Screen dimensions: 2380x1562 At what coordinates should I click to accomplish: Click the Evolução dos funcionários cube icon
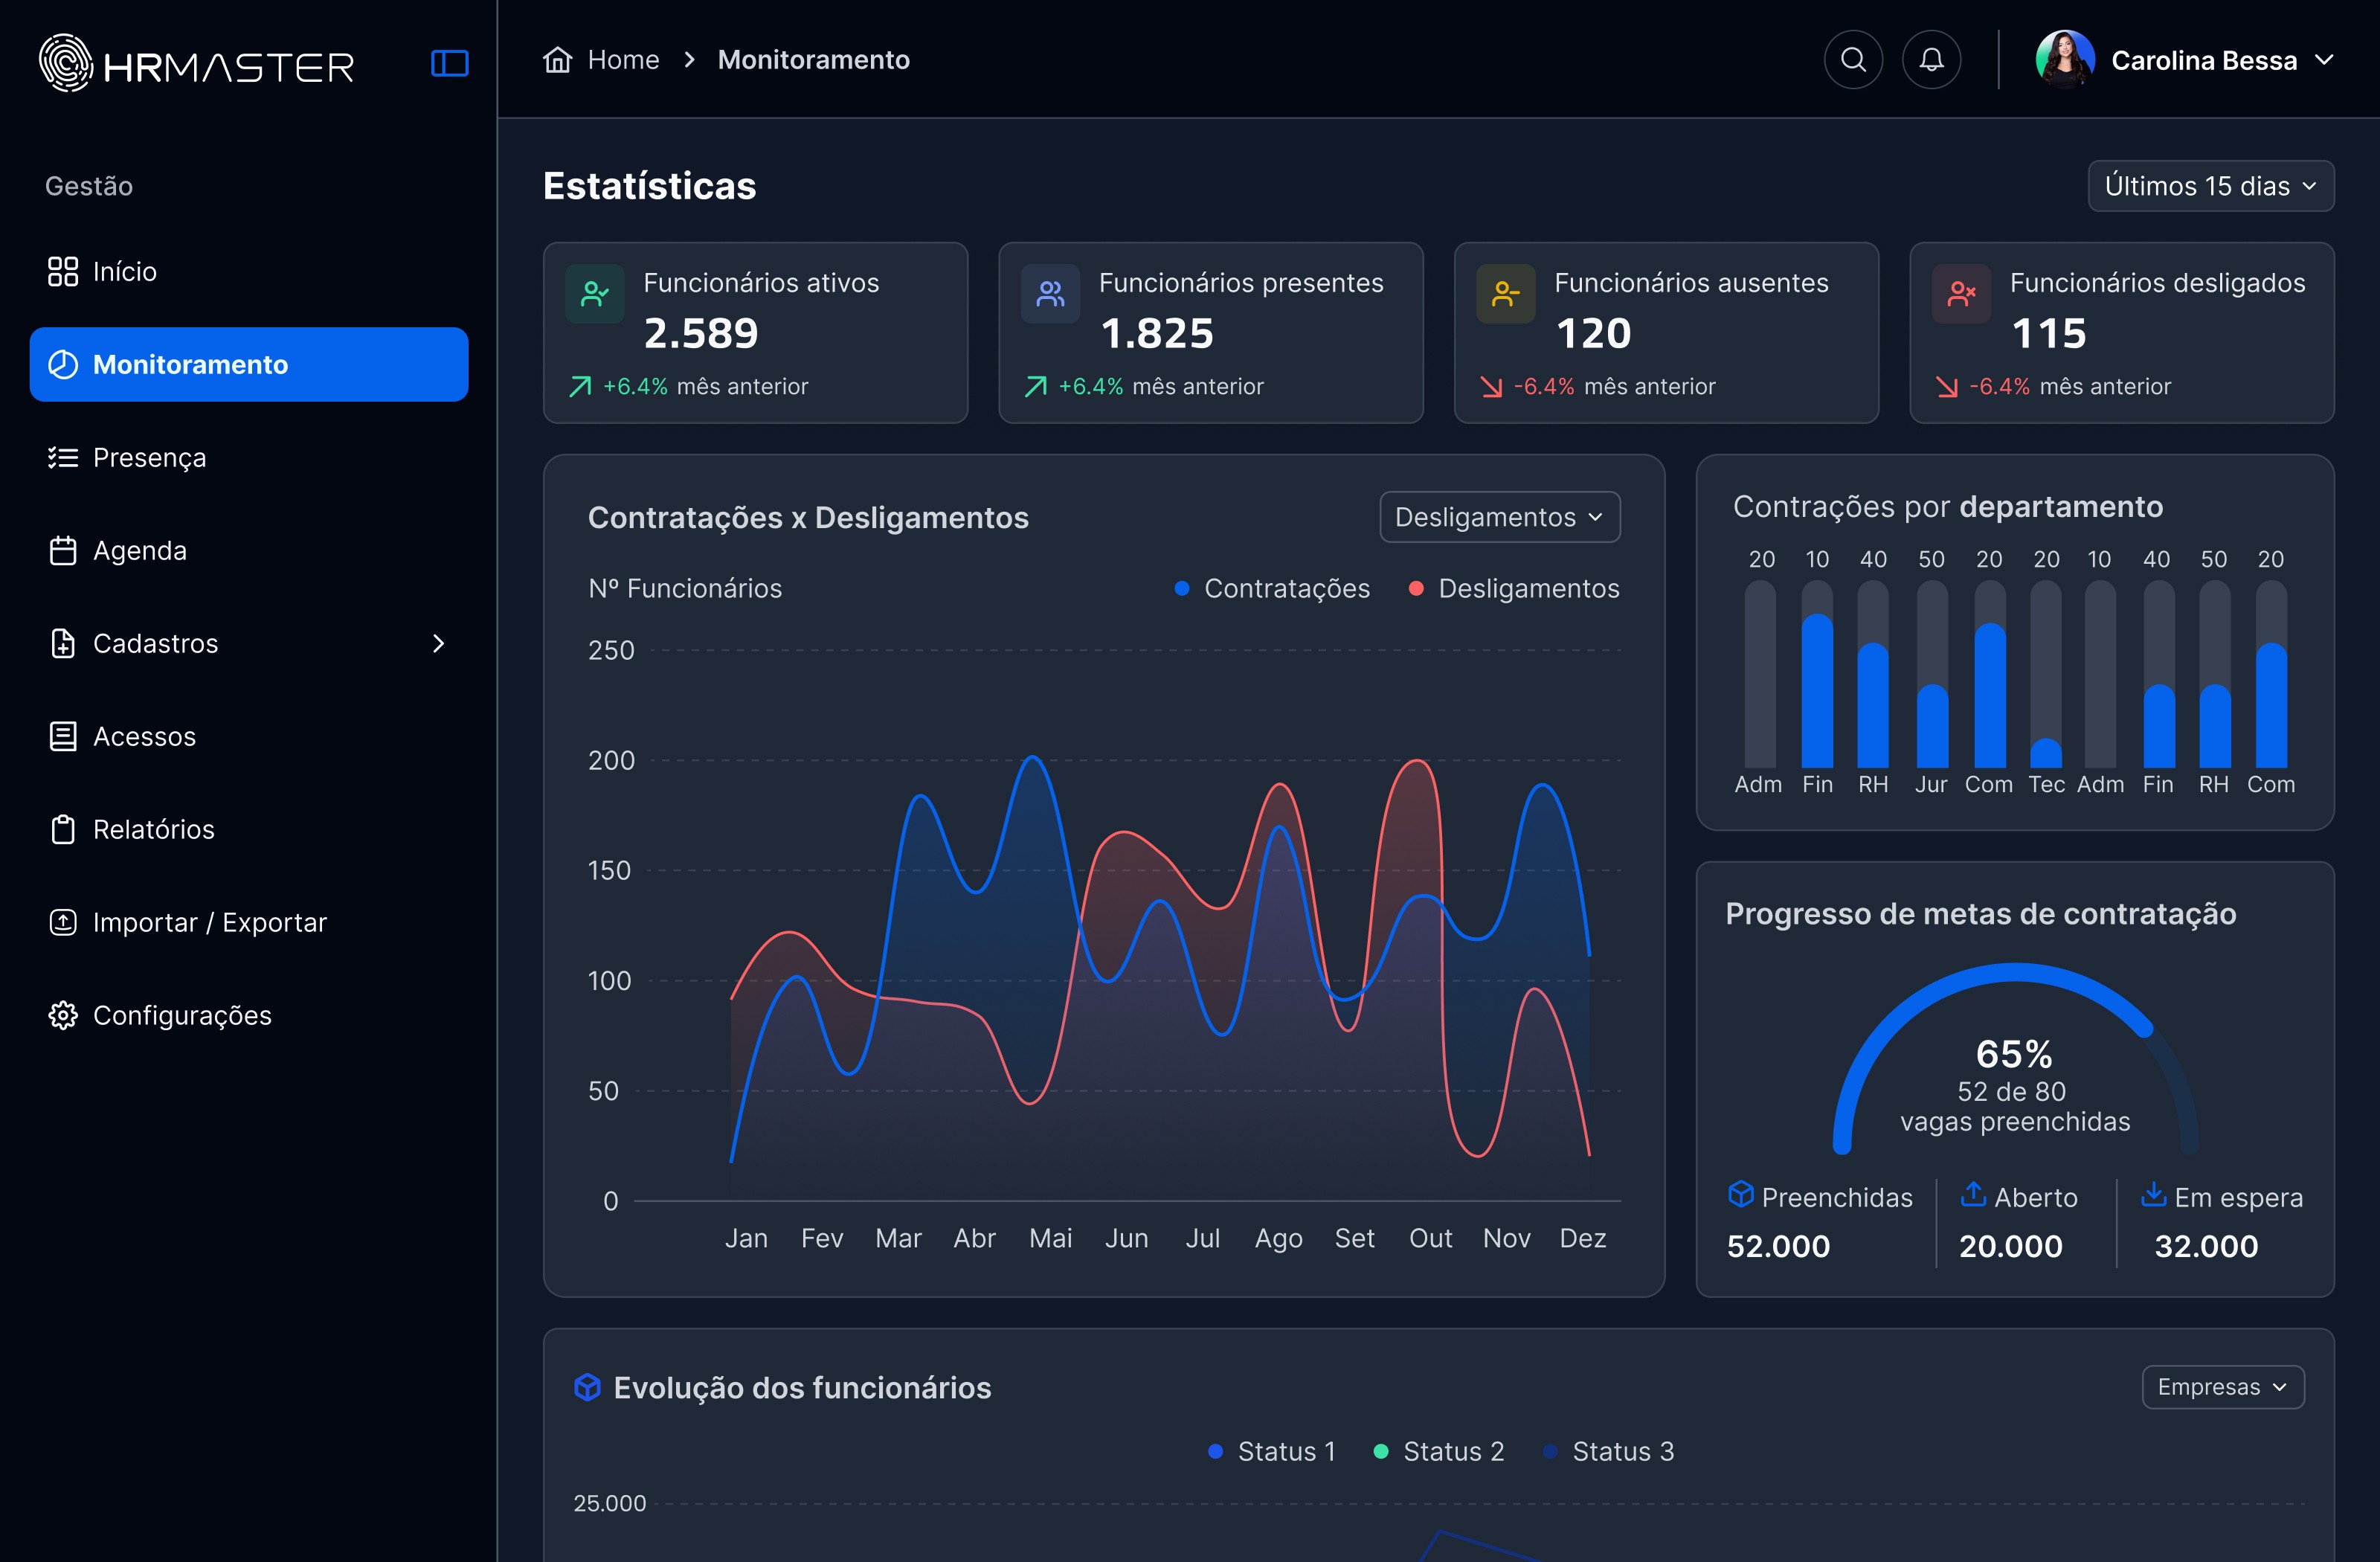pos(588,1387)
